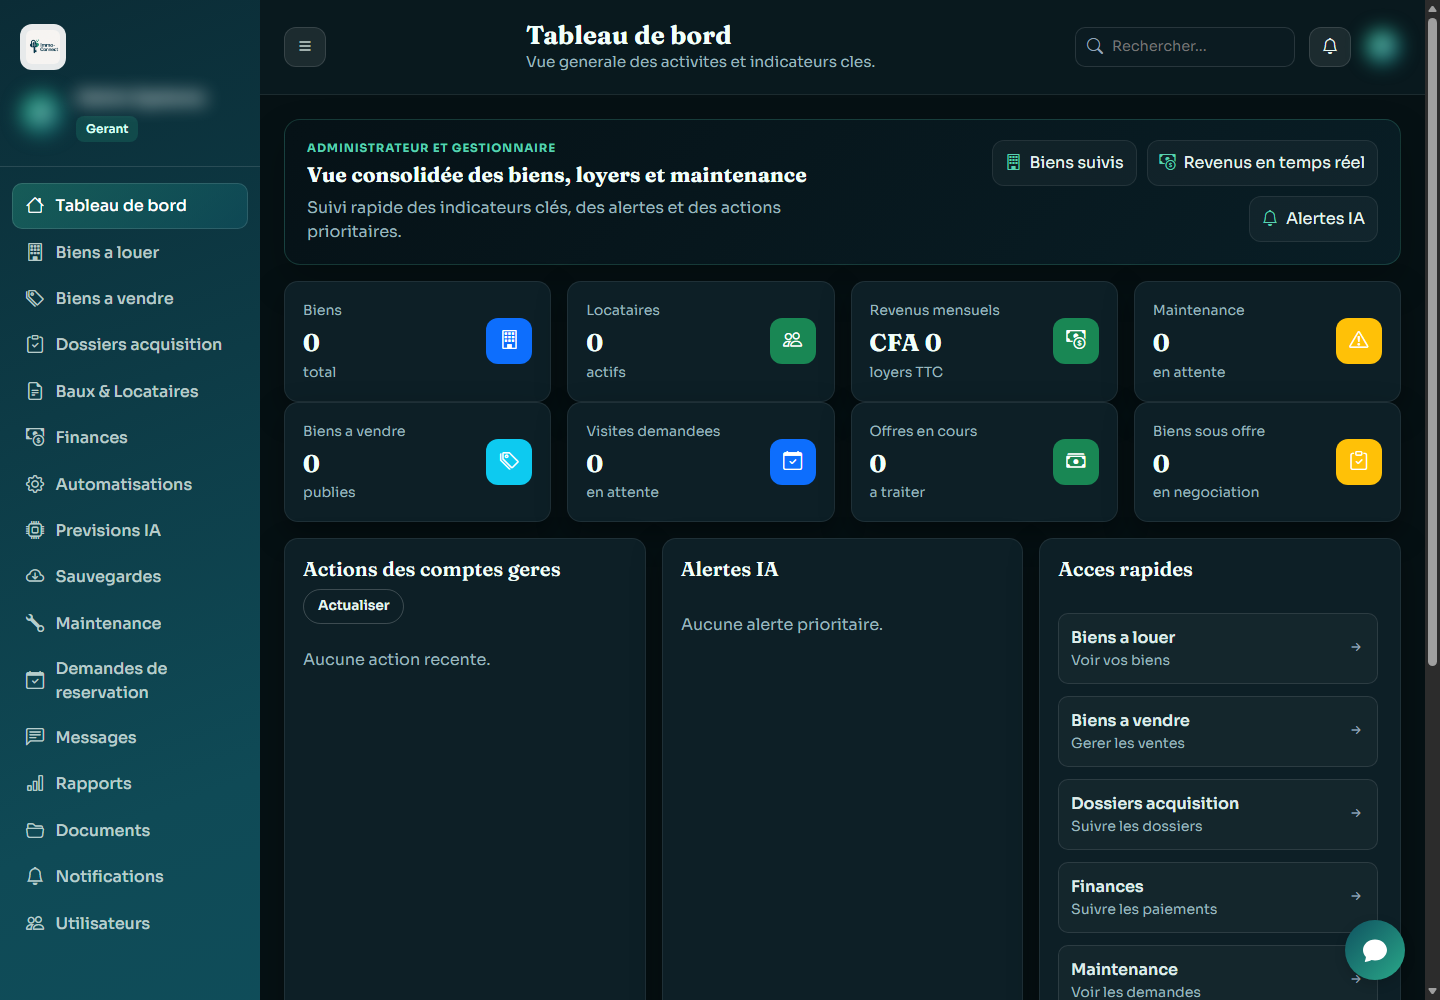1440x1000 pixels.
Task: Click the green cash icon in Offres en cours card
Action: (1076, 462)
